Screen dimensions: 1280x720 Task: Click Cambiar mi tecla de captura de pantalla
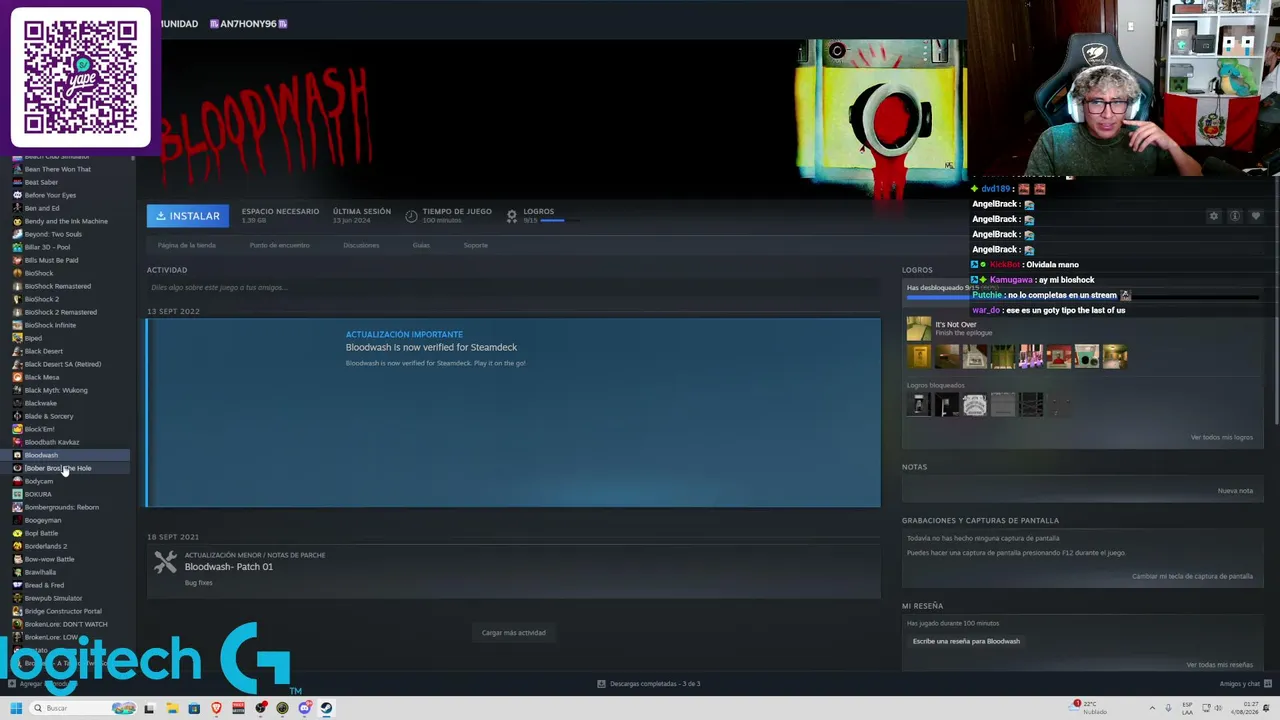pyautogui.click(x=1192, y=576)
